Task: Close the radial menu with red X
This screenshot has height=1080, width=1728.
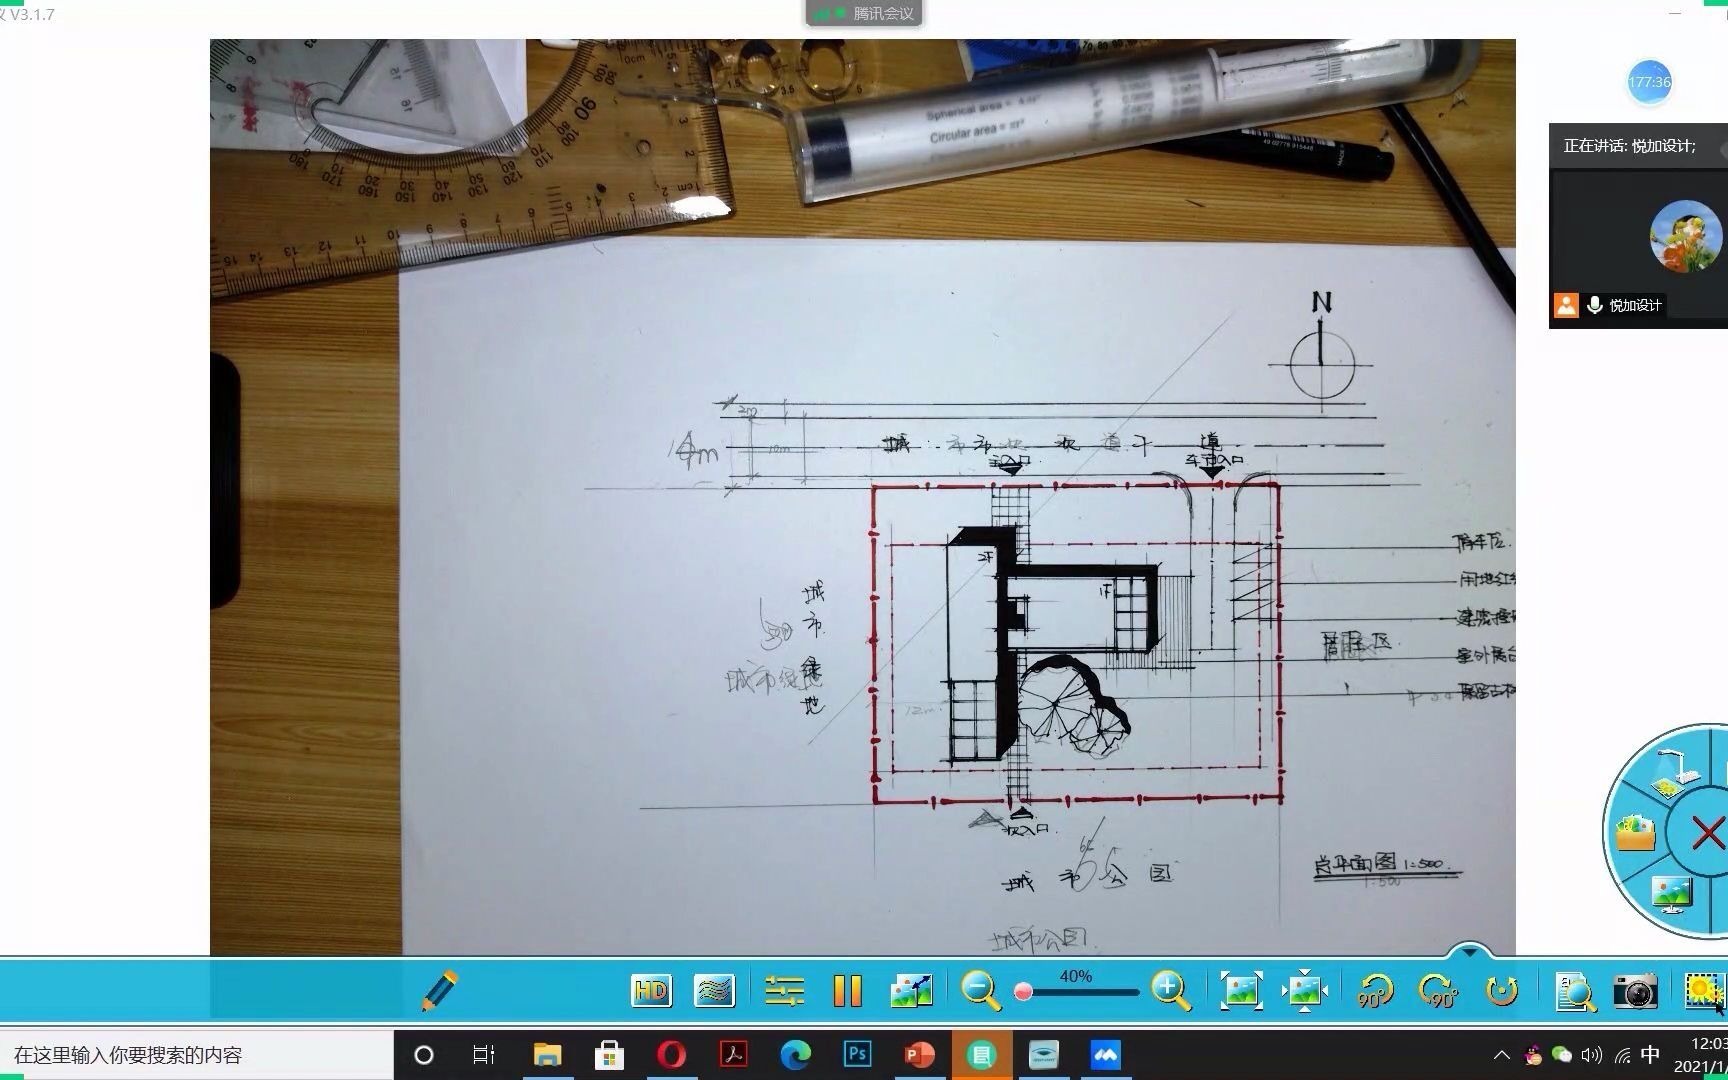Action: pyautogui.click(x=1707, y=832)
